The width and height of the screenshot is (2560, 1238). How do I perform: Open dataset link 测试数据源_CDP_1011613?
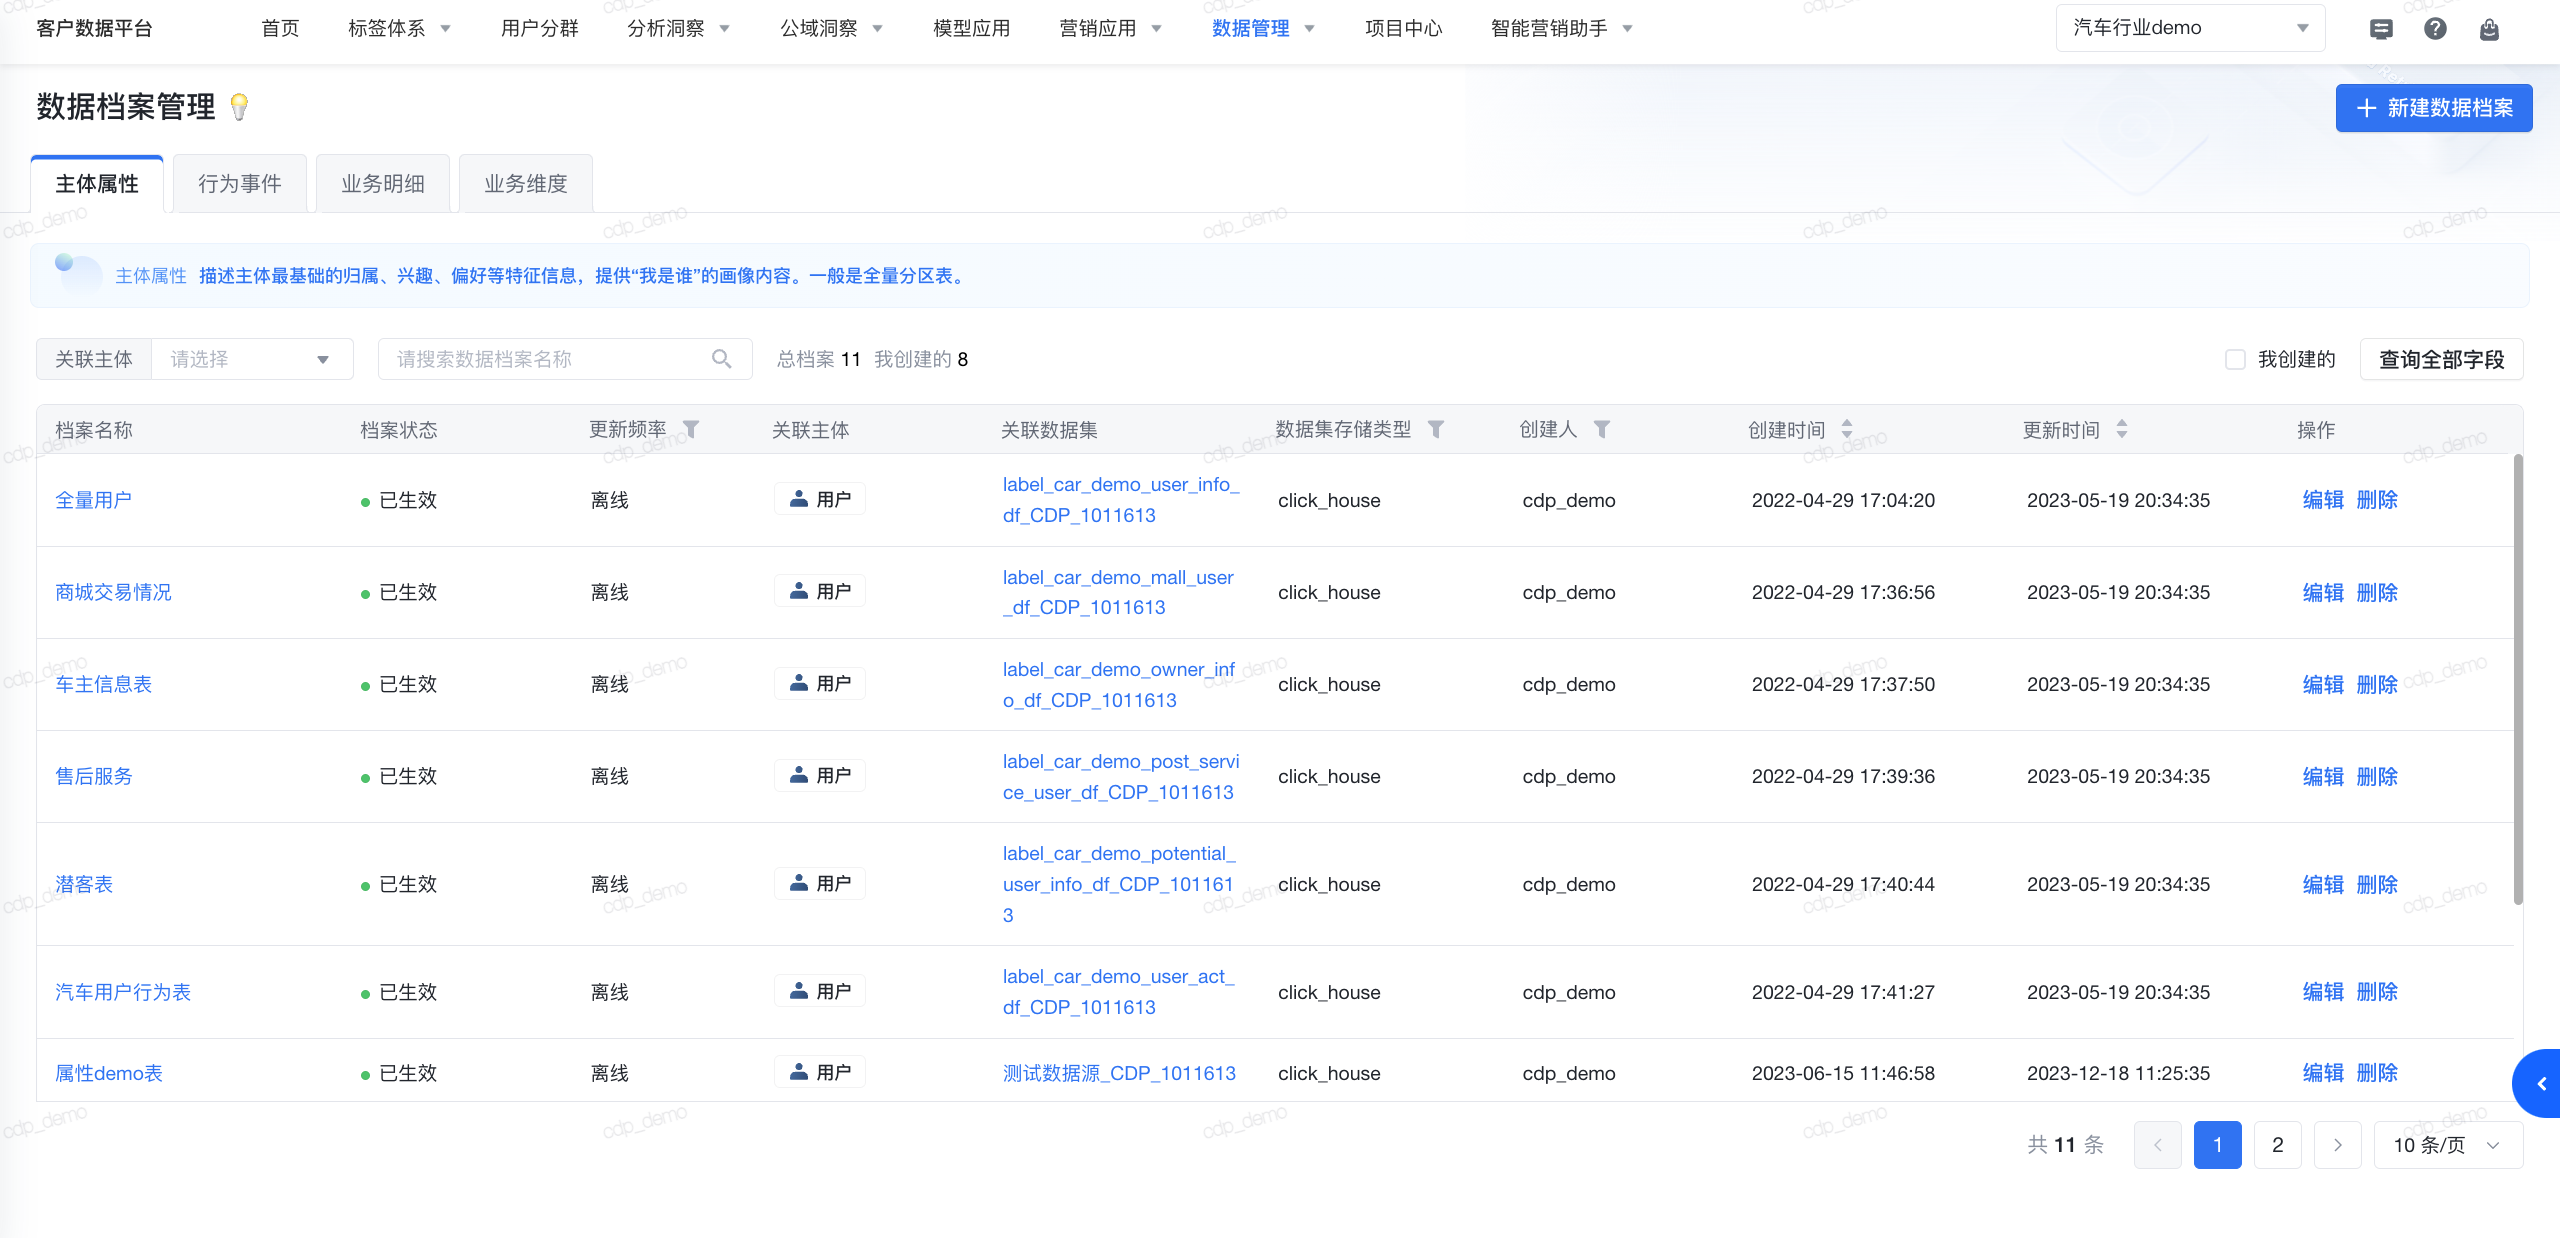tap(1119, 1073)
